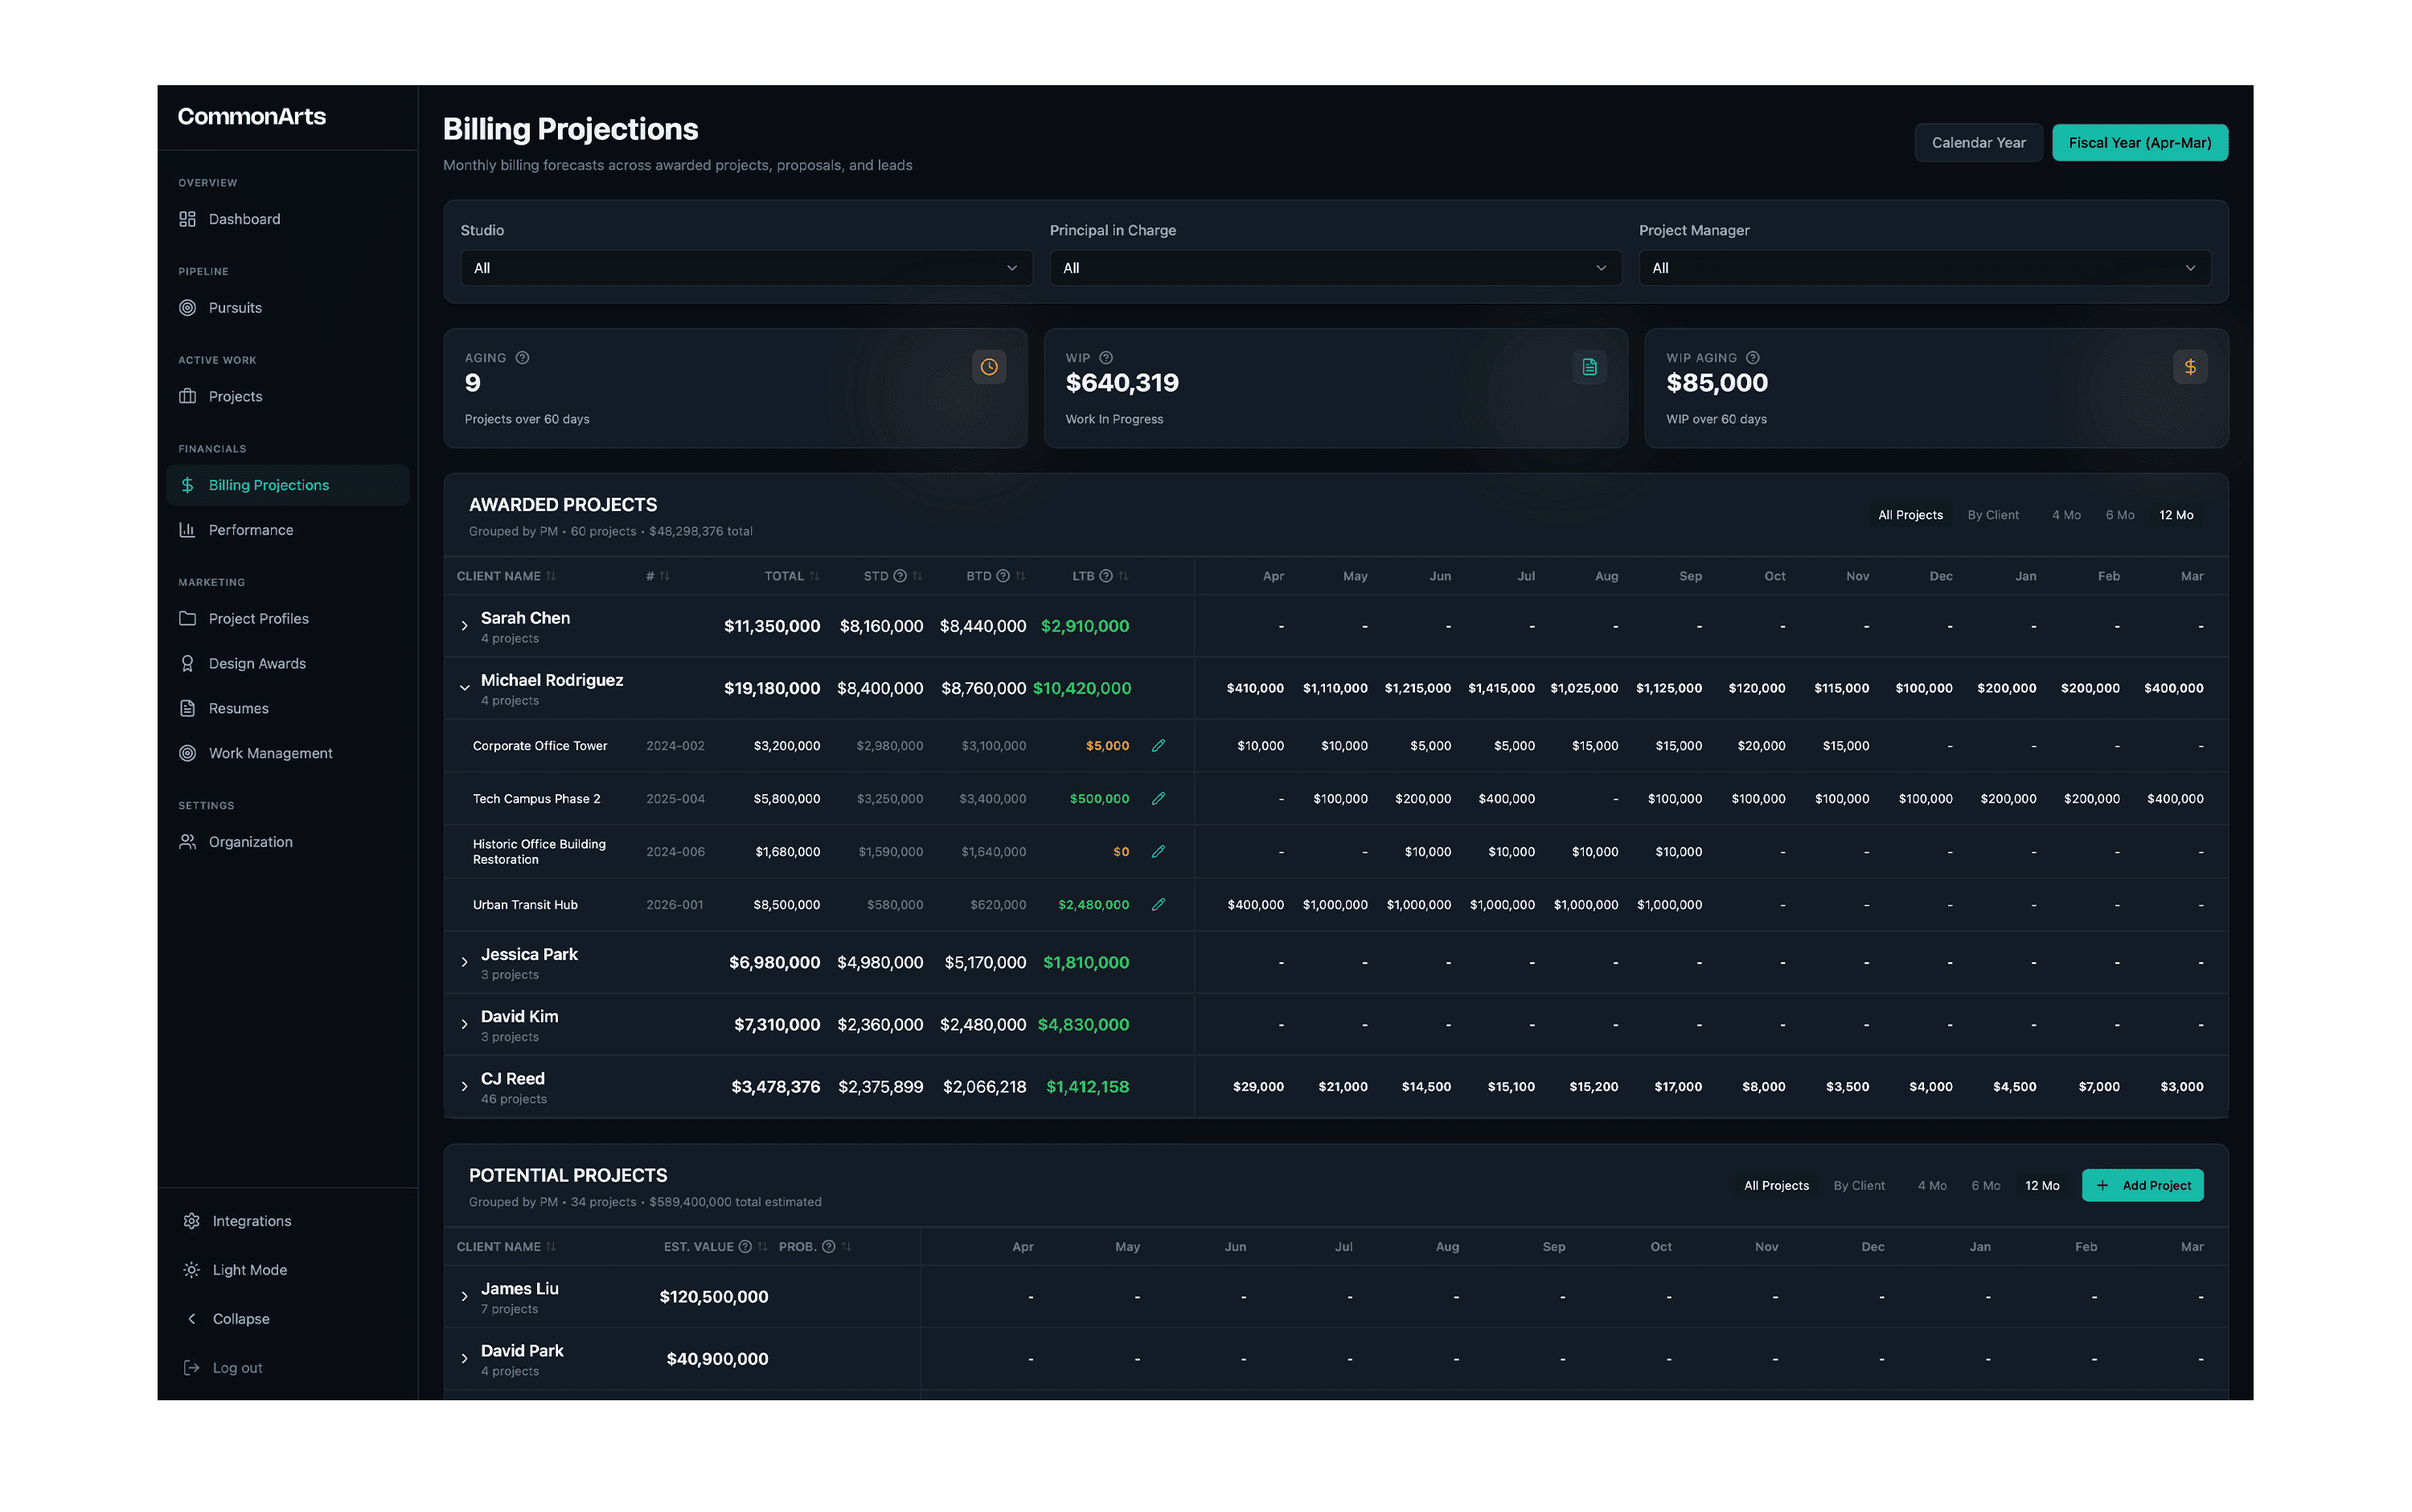2412x1512 pixels.
Task: Expand the CJ Reed group row
Action: pyautogui.click(x=465, y=1087)
